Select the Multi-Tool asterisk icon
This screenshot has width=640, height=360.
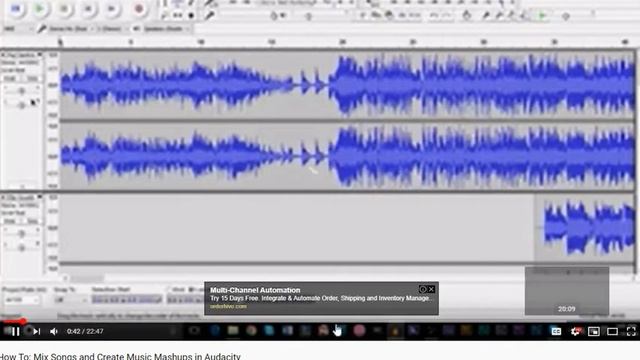click(191, 16)
